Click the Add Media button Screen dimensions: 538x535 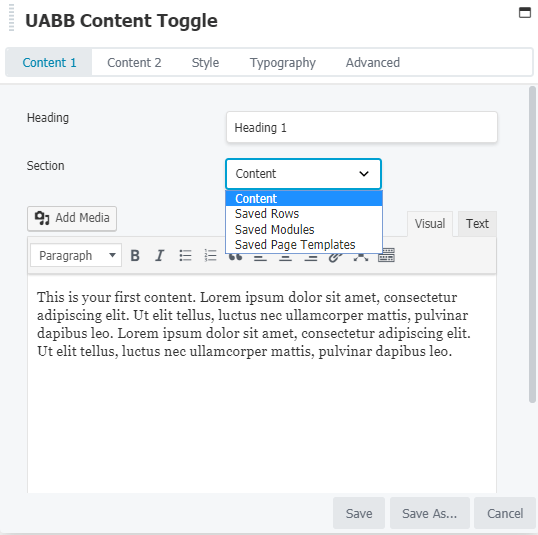coord(72,218)
